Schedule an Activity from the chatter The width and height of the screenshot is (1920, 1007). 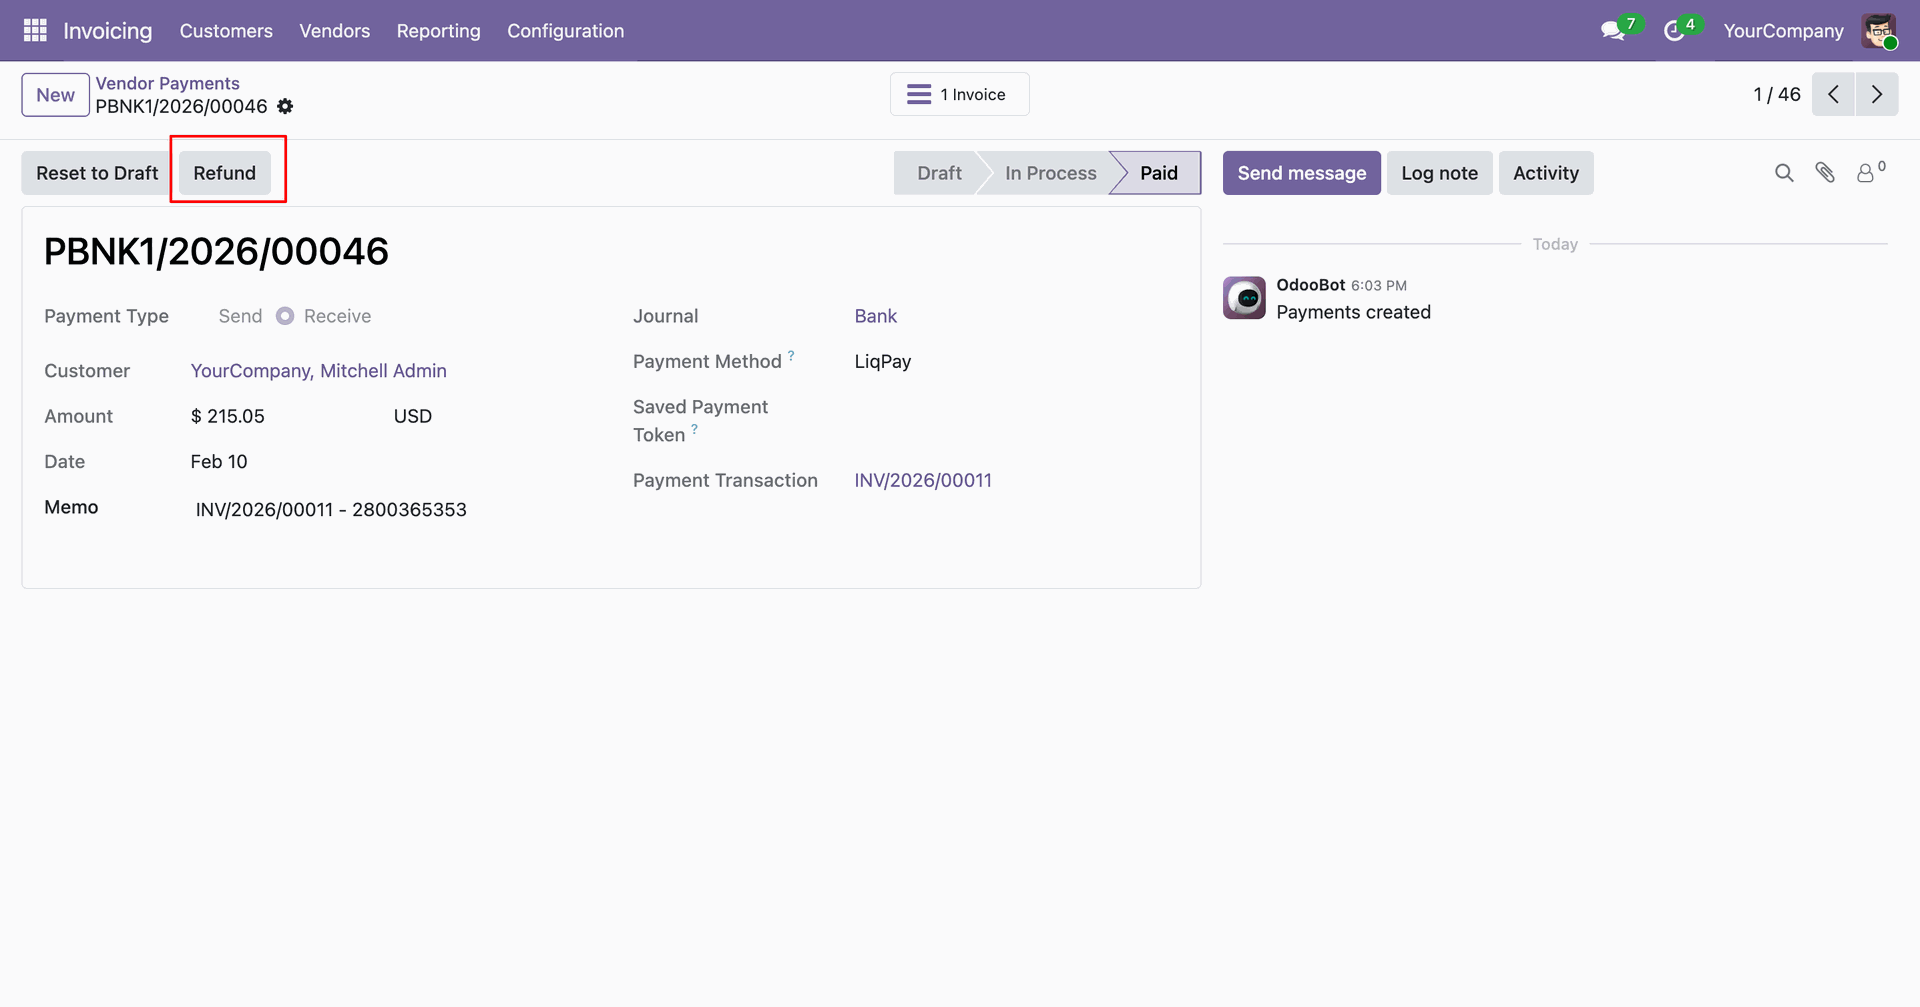click(x=1546, y=173)
